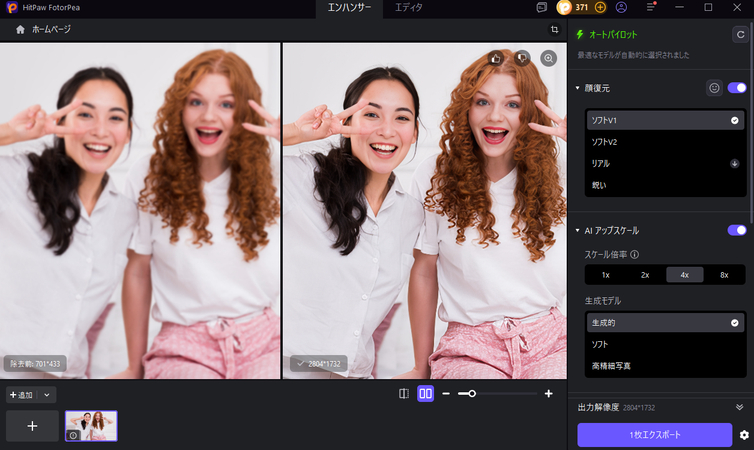The height and width of the screenshot is (450, 754).
Task: Select the two women photo thumbnail
Action: 91,426
